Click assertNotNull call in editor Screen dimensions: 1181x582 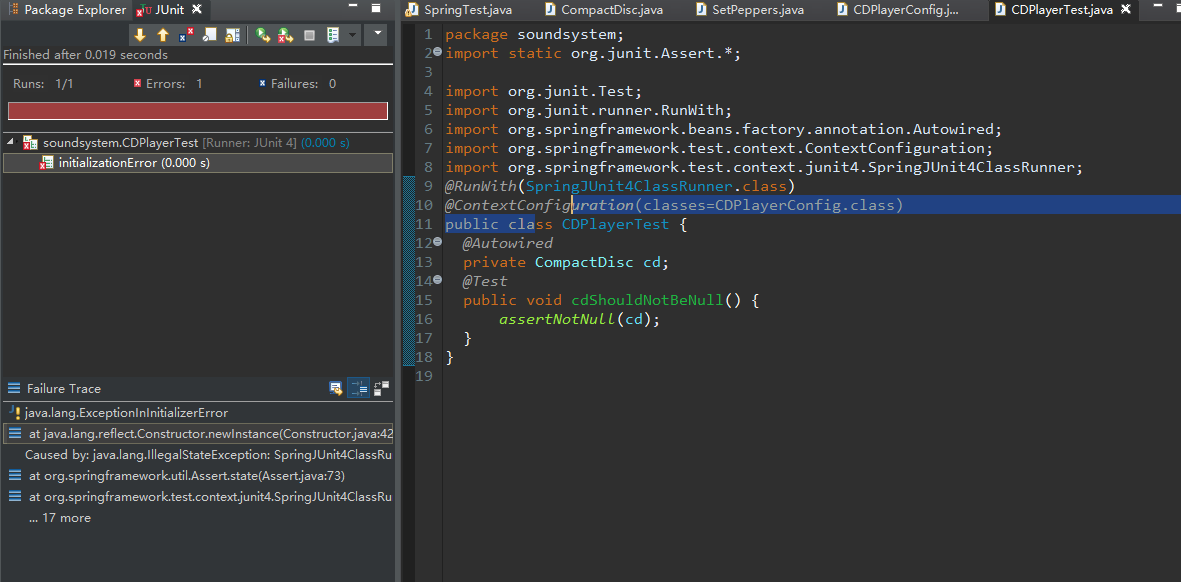557,319
